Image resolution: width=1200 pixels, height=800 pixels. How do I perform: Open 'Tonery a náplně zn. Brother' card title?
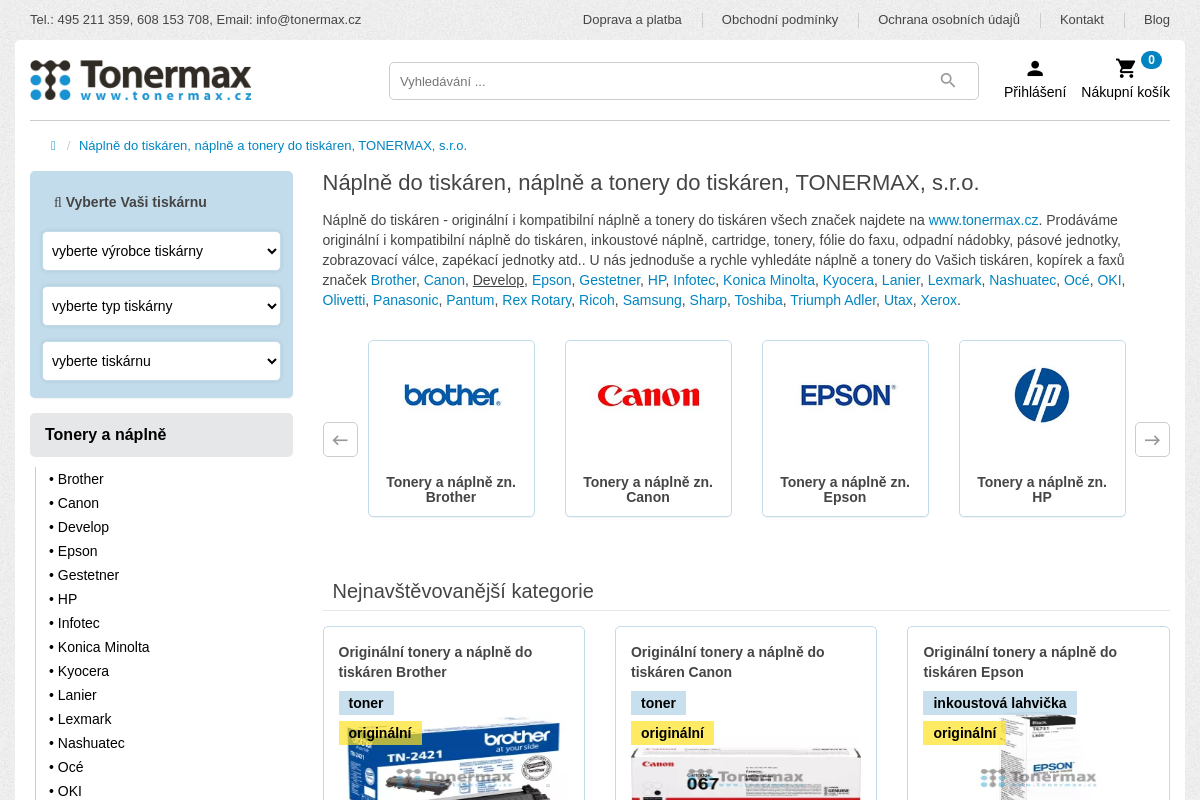pos(451,489)
